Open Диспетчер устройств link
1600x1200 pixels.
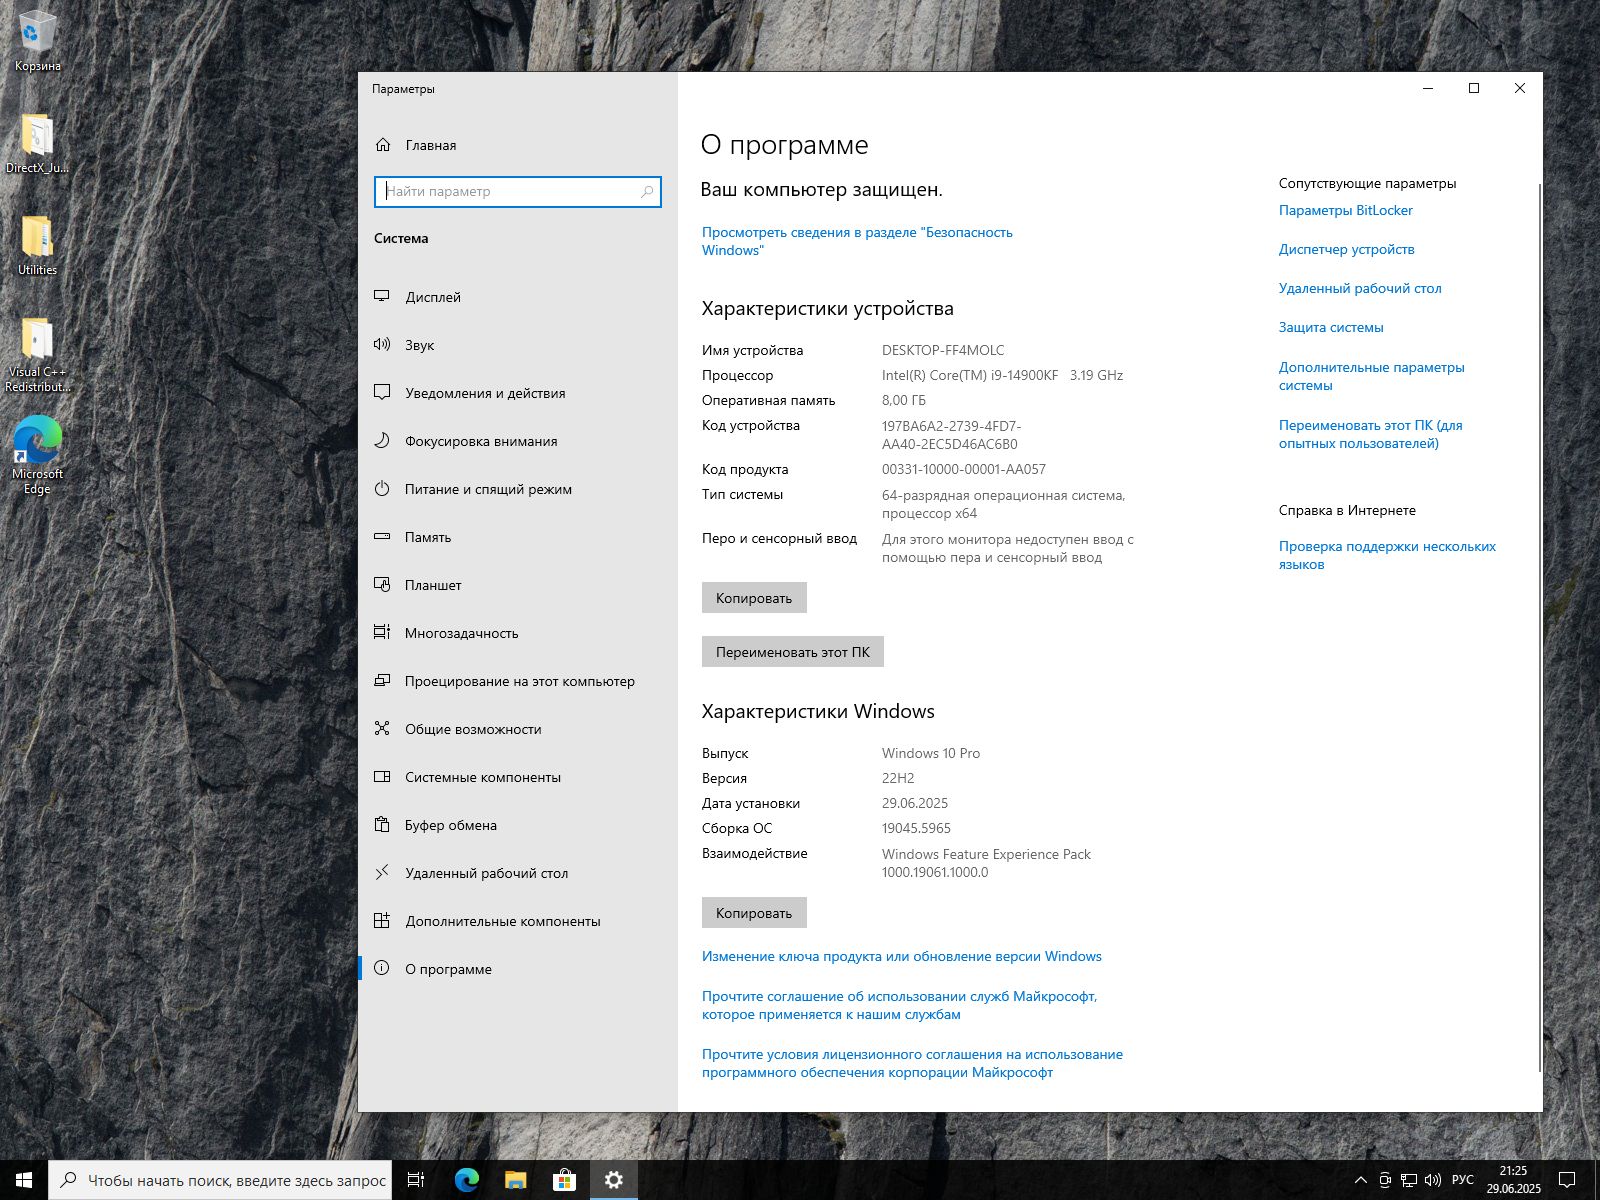[1346, 249]
